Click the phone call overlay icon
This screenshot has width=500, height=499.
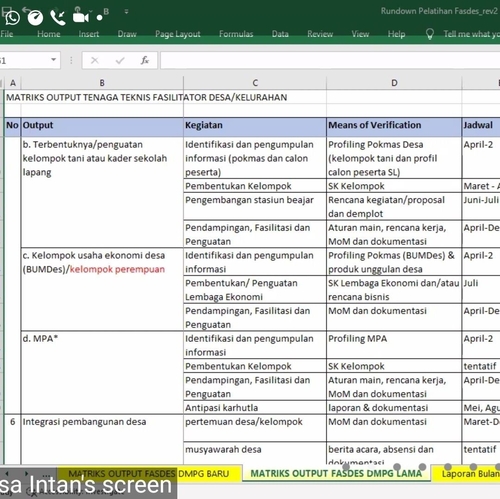[x=58, y=18]
